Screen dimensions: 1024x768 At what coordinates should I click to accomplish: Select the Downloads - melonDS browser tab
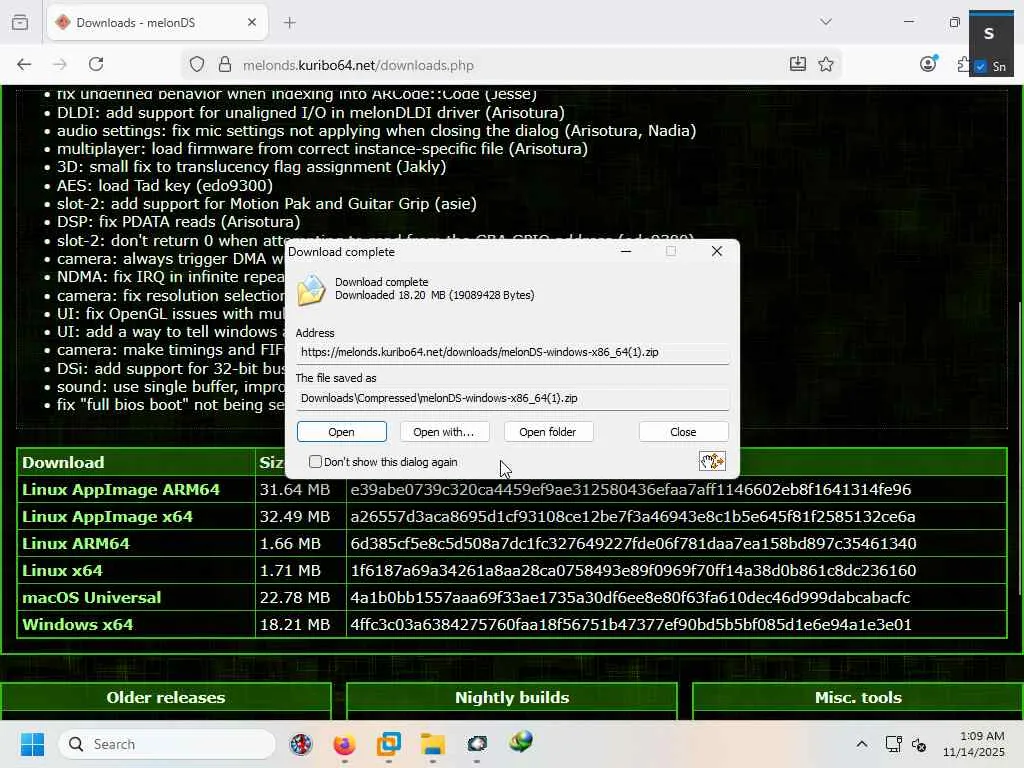click(157, 22)
